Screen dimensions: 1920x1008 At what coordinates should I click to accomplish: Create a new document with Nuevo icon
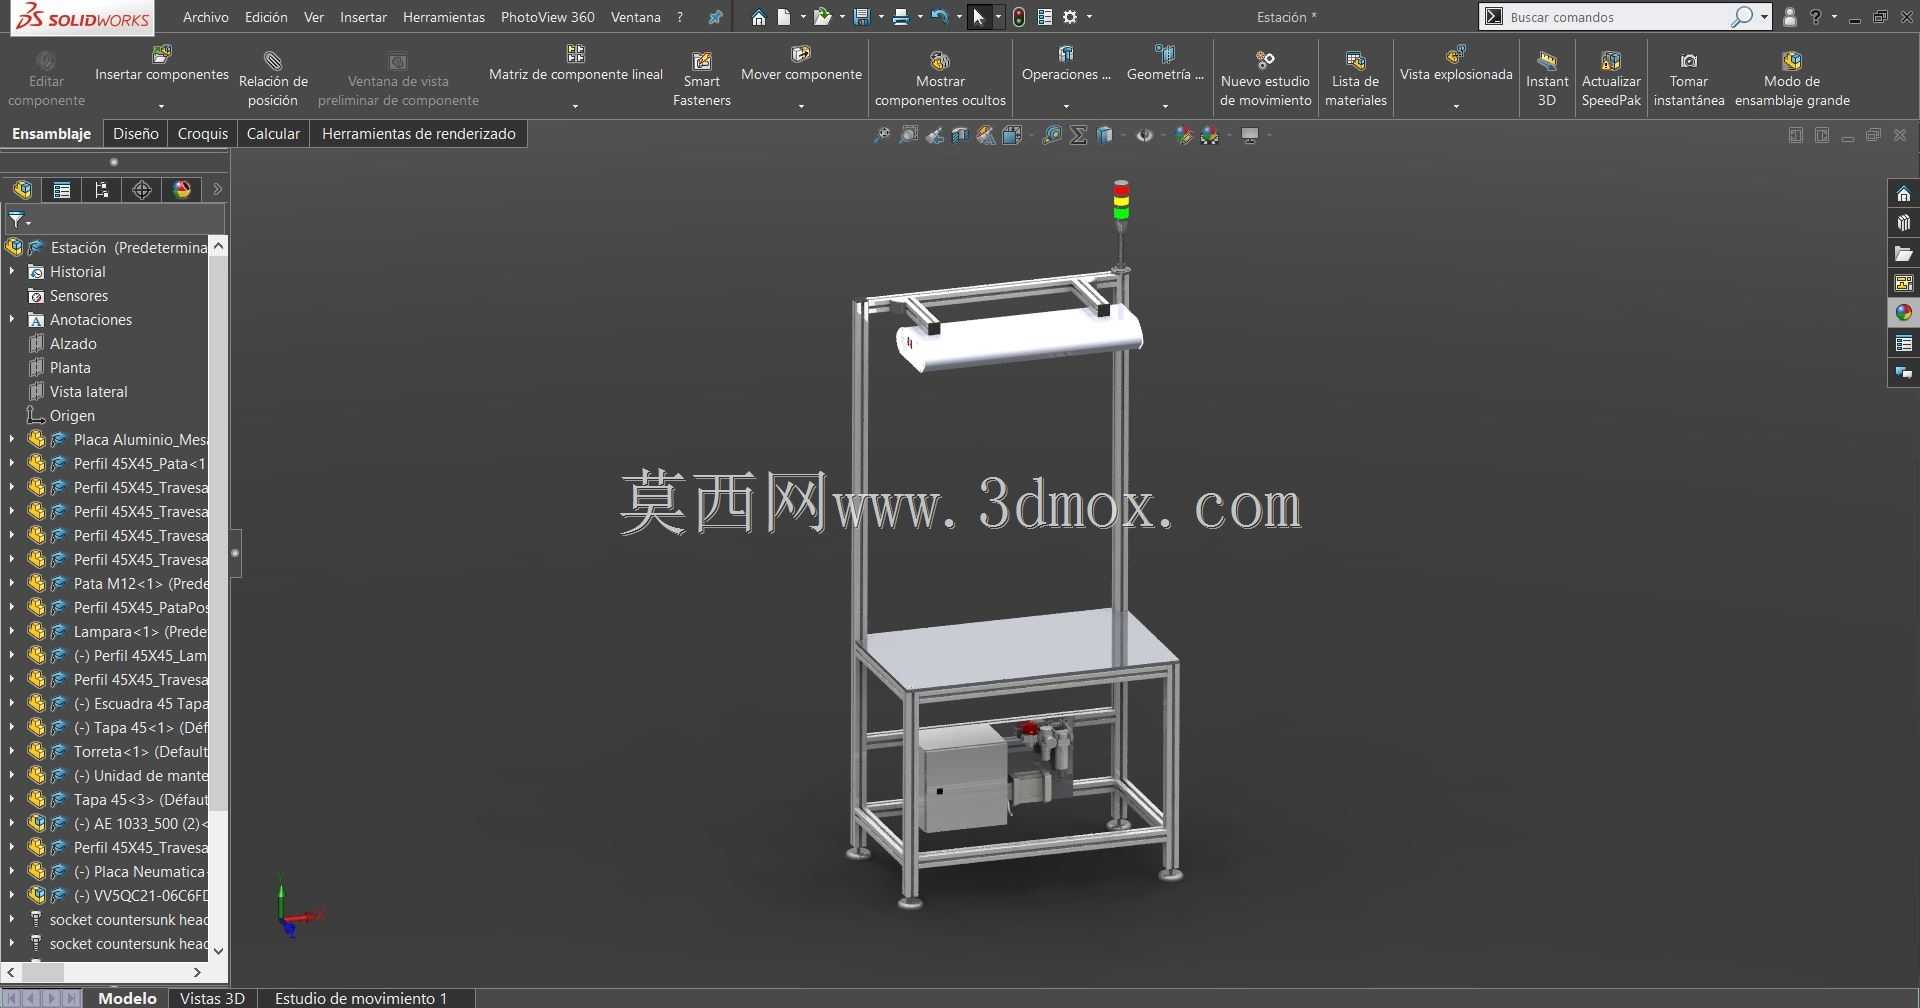784,17
